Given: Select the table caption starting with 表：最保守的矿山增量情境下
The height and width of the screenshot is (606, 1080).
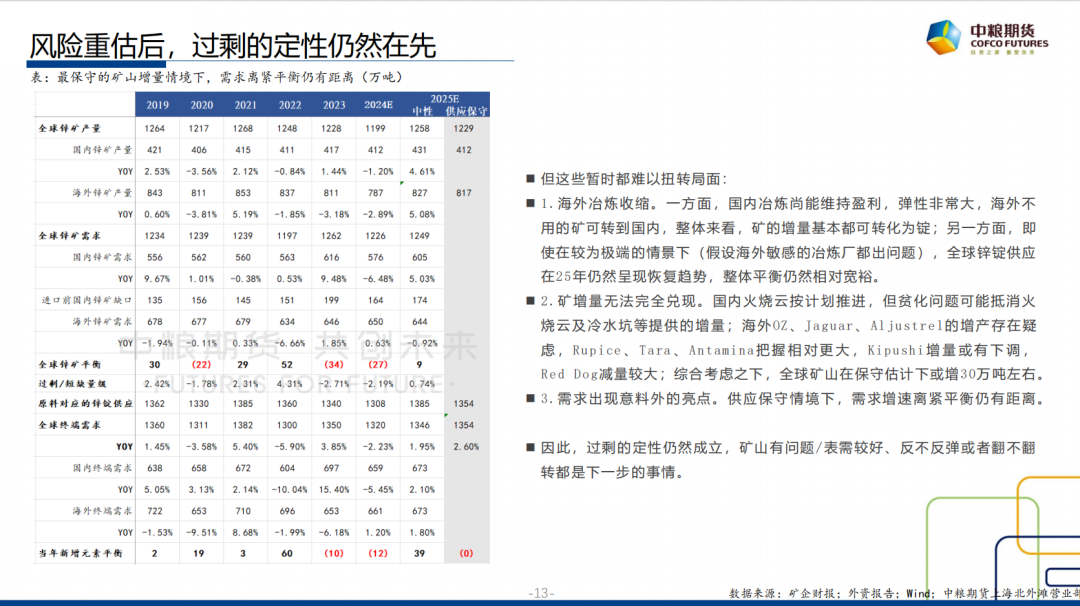Looking at the screenshot, I should pos(216,77).
